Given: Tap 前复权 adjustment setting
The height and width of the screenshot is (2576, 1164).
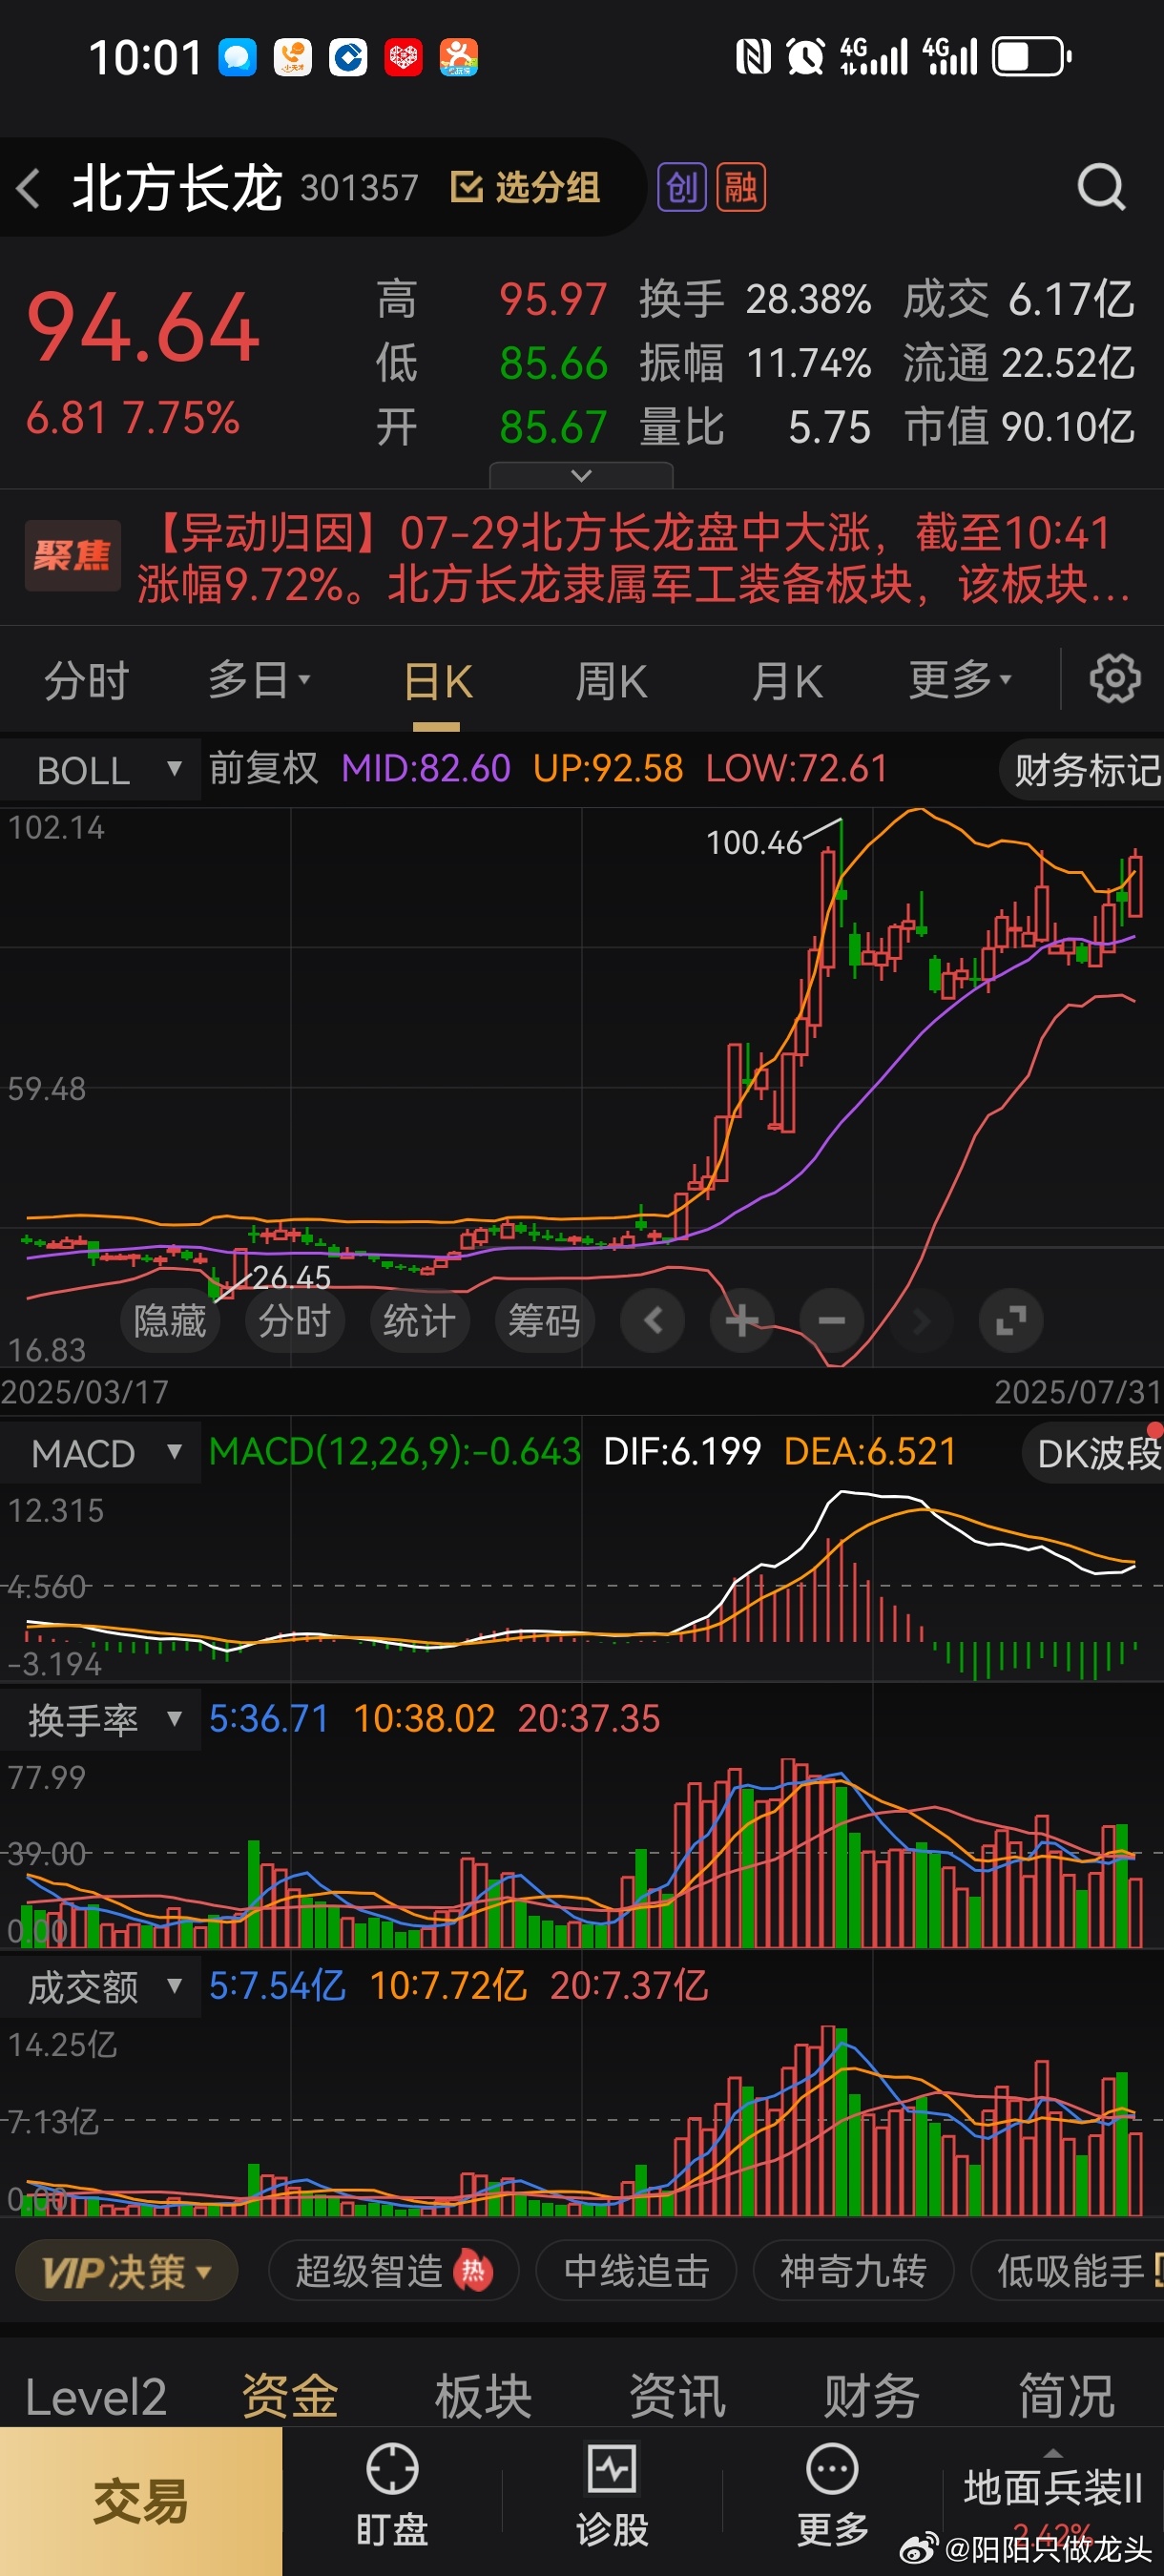Looking at the screenshot, I should pos(264,768).
